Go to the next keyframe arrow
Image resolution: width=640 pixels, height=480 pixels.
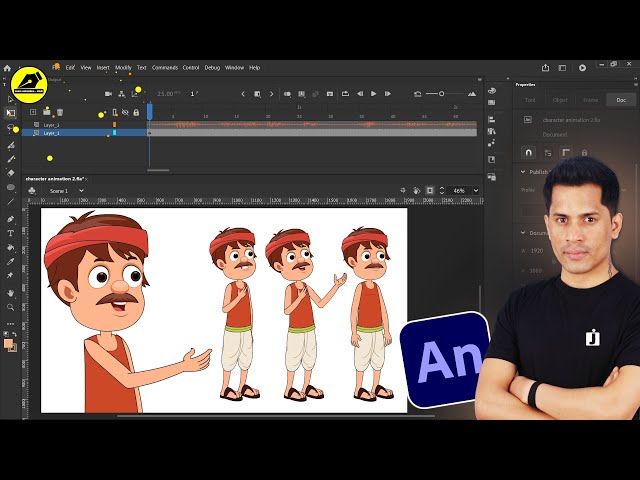271,94
